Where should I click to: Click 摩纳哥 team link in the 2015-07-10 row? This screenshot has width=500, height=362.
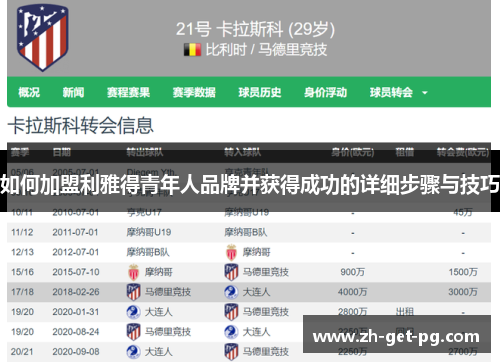(158, 272)
